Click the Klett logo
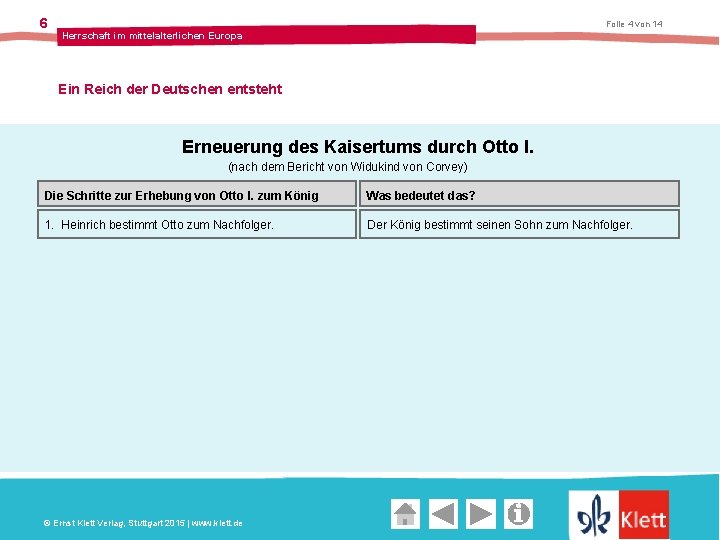 click(x=619, y=515)
